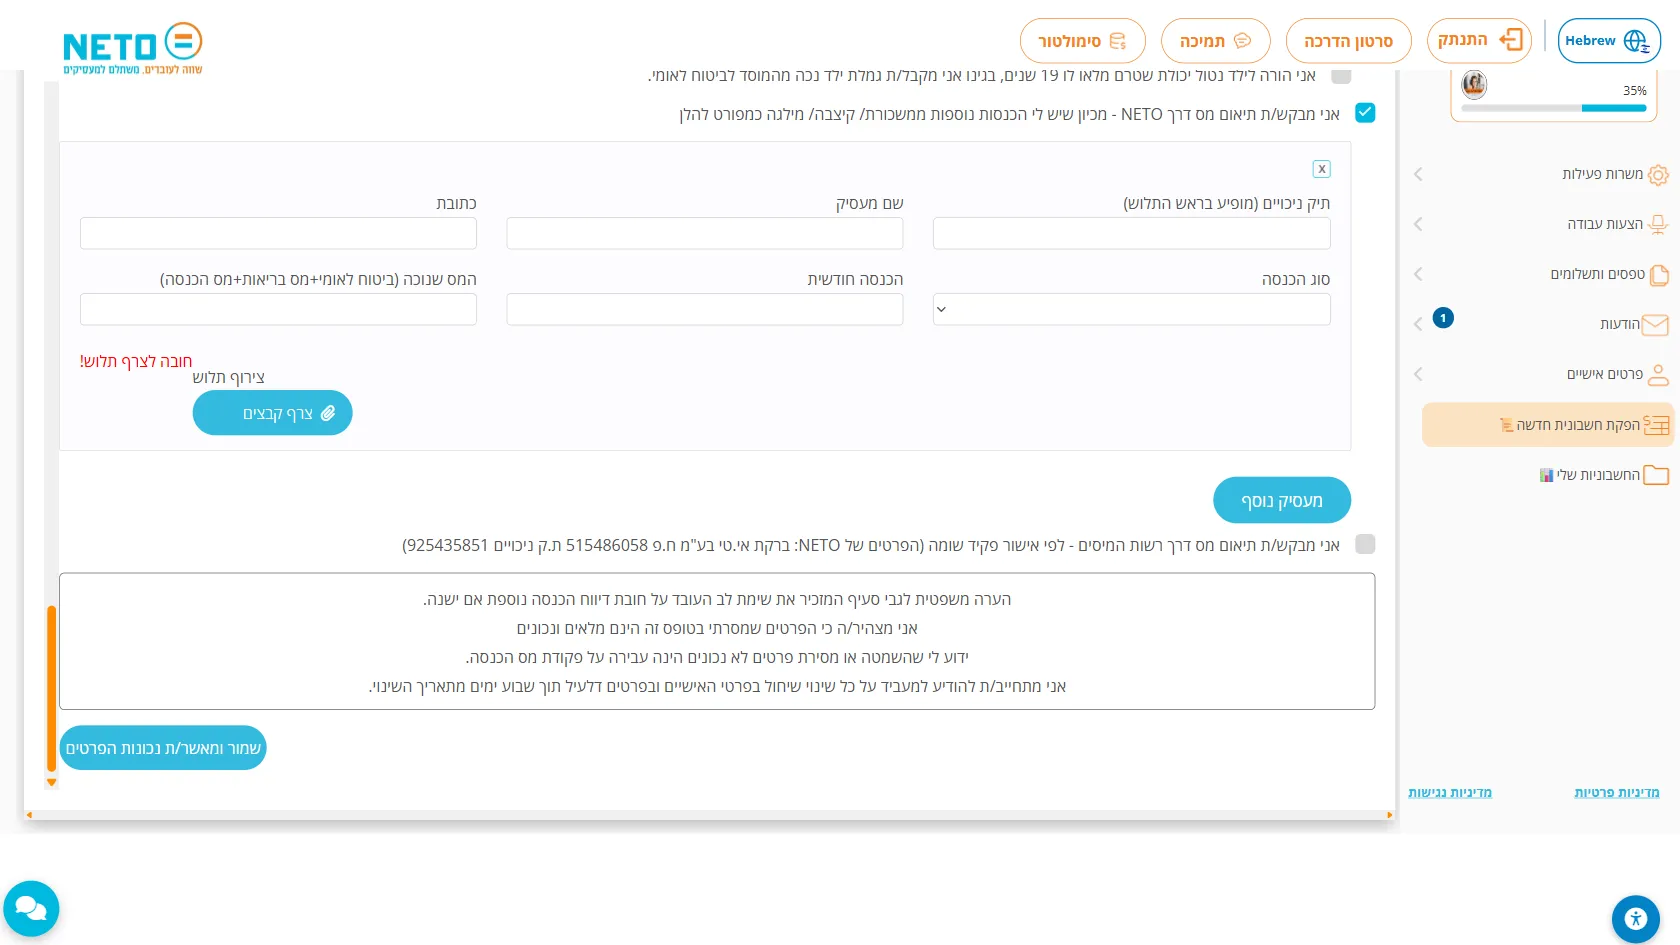Expand the משרות פעילות menu chevron

coord(1418,174)
